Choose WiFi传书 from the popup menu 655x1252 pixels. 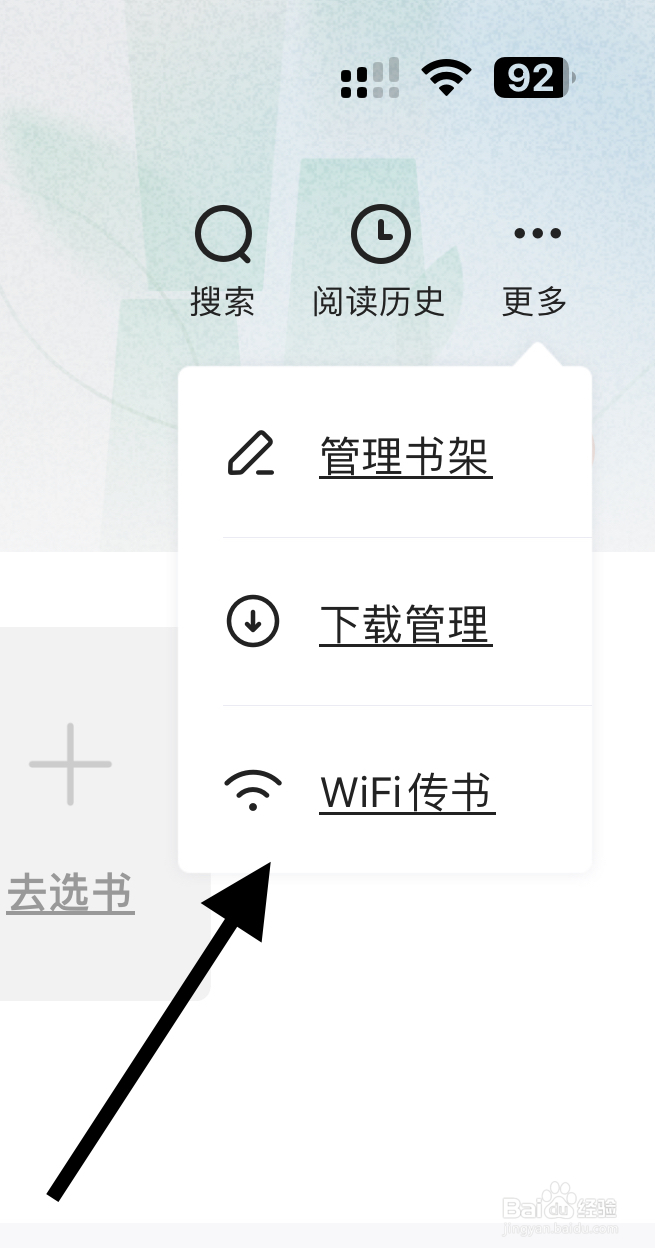pos(407,792)
